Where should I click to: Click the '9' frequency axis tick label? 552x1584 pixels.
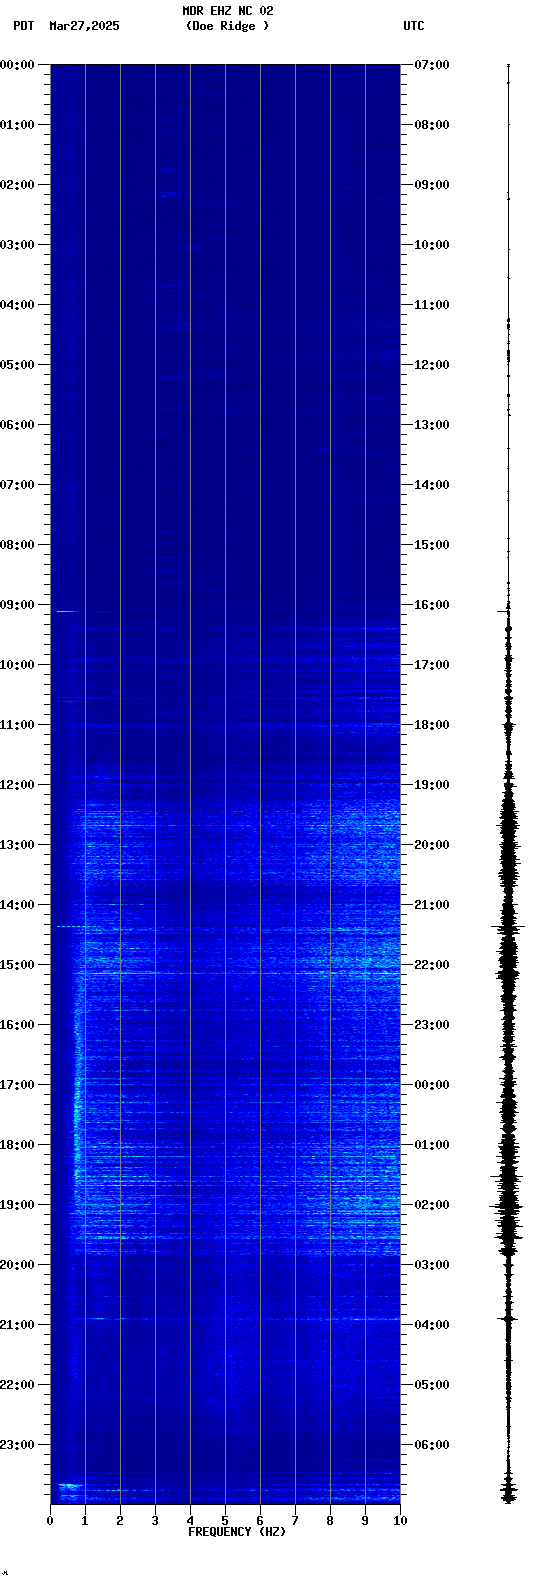(x=365, y=1521)
